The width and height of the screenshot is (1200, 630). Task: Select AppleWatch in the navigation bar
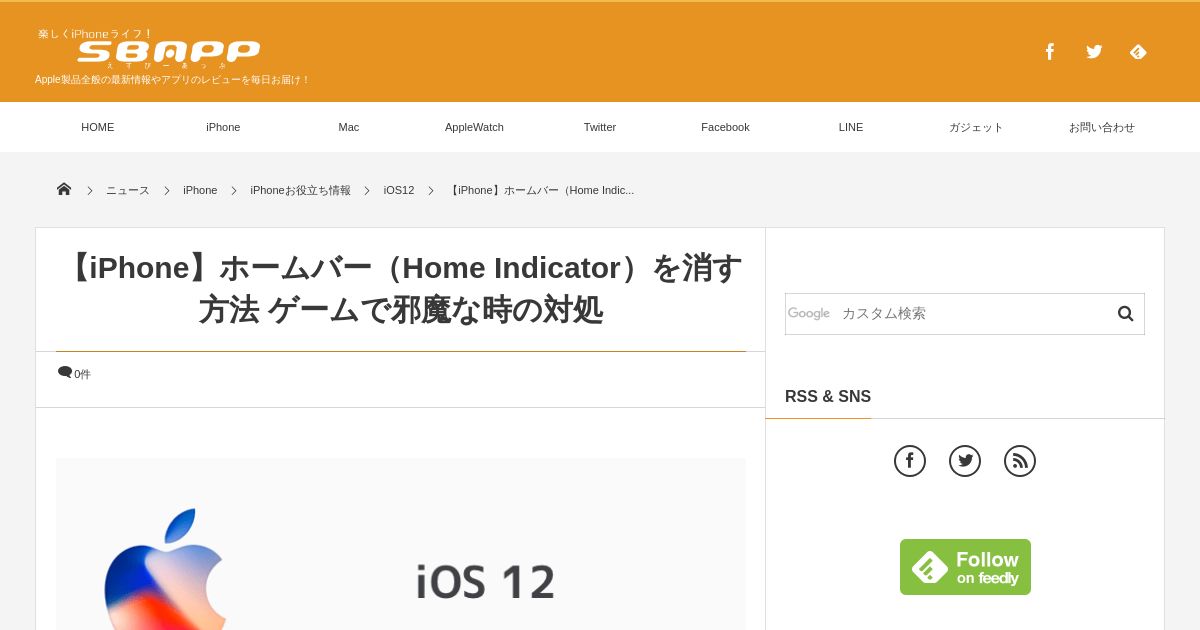pyautogui.click(x=474, y=127)
